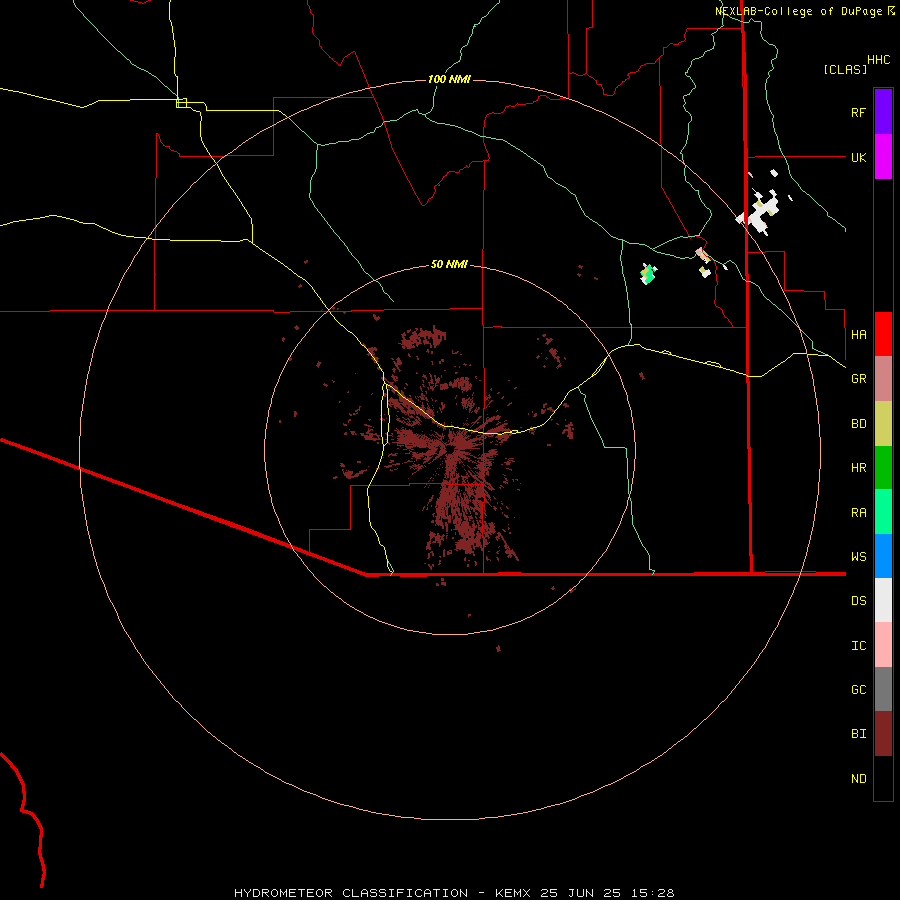Select the dusty pink GR legend swatch
The width and height of the screenshot is (900, 900).
tap(883, 379)
